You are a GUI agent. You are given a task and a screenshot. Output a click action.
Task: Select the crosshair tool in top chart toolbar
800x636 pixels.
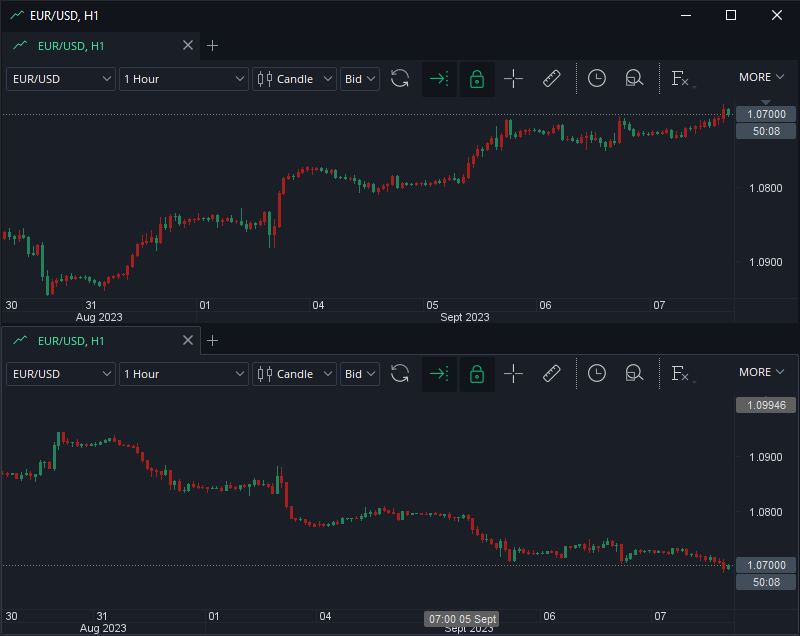tap(513, 79)
